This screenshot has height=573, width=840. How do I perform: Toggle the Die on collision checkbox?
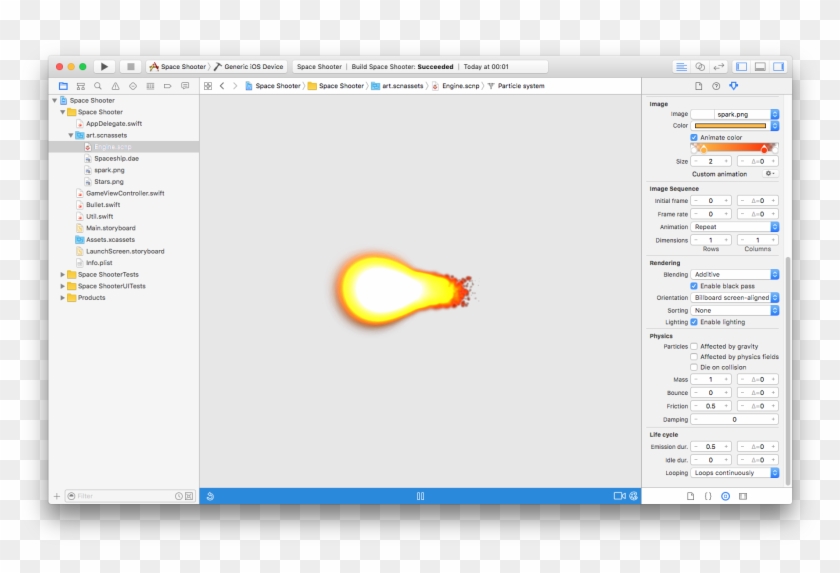tap(694, 367)
